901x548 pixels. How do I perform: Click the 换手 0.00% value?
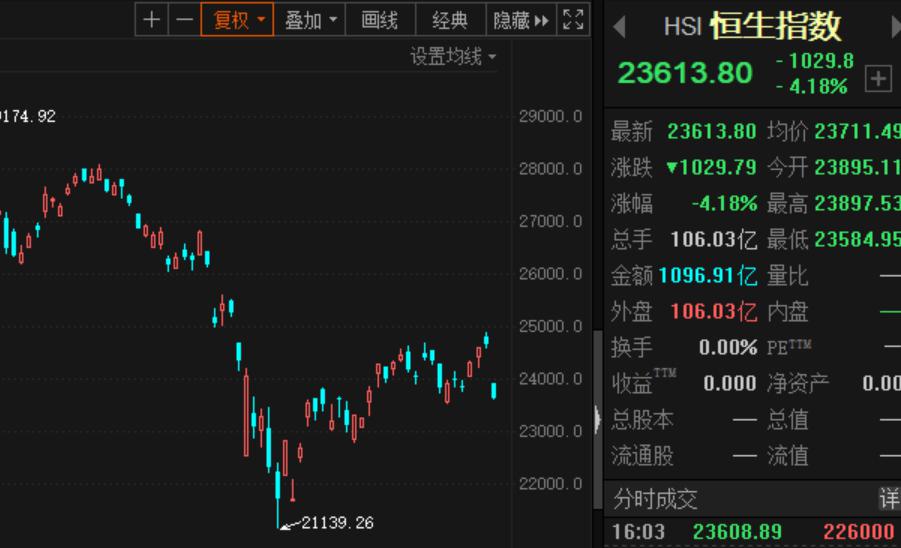(728, 347)
